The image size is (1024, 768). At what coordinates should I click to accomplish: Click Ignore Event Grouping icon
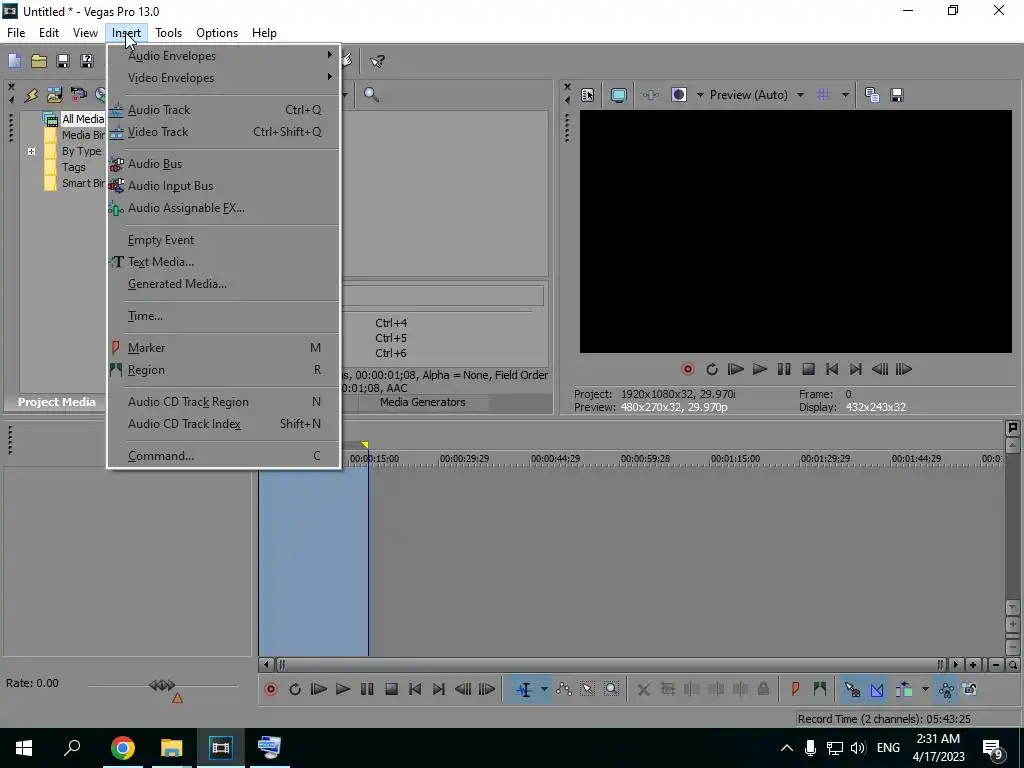coord(970,689)
